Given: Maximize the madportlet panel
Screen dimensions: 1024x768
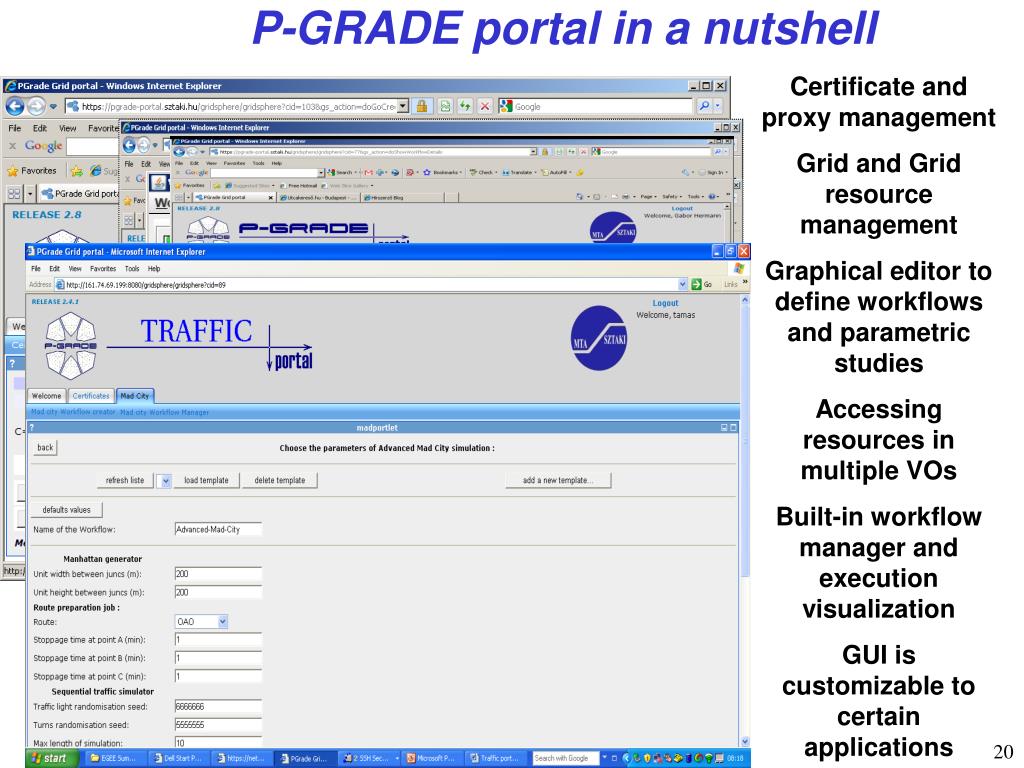Looking at the screenshot, I should pos(733,428).
